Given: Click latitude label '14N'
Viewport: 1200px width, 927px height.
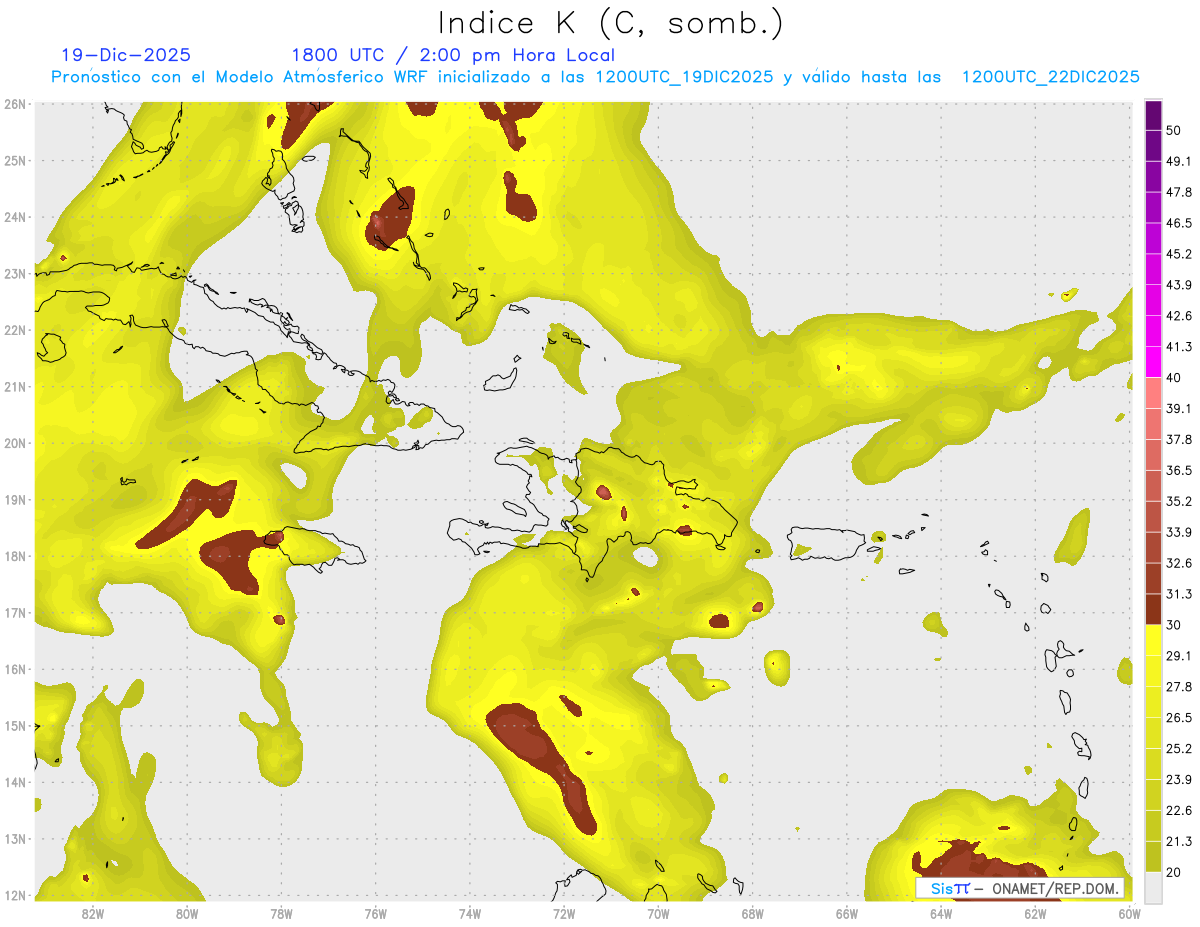Looking at the screenshot, I should (14, 782).
